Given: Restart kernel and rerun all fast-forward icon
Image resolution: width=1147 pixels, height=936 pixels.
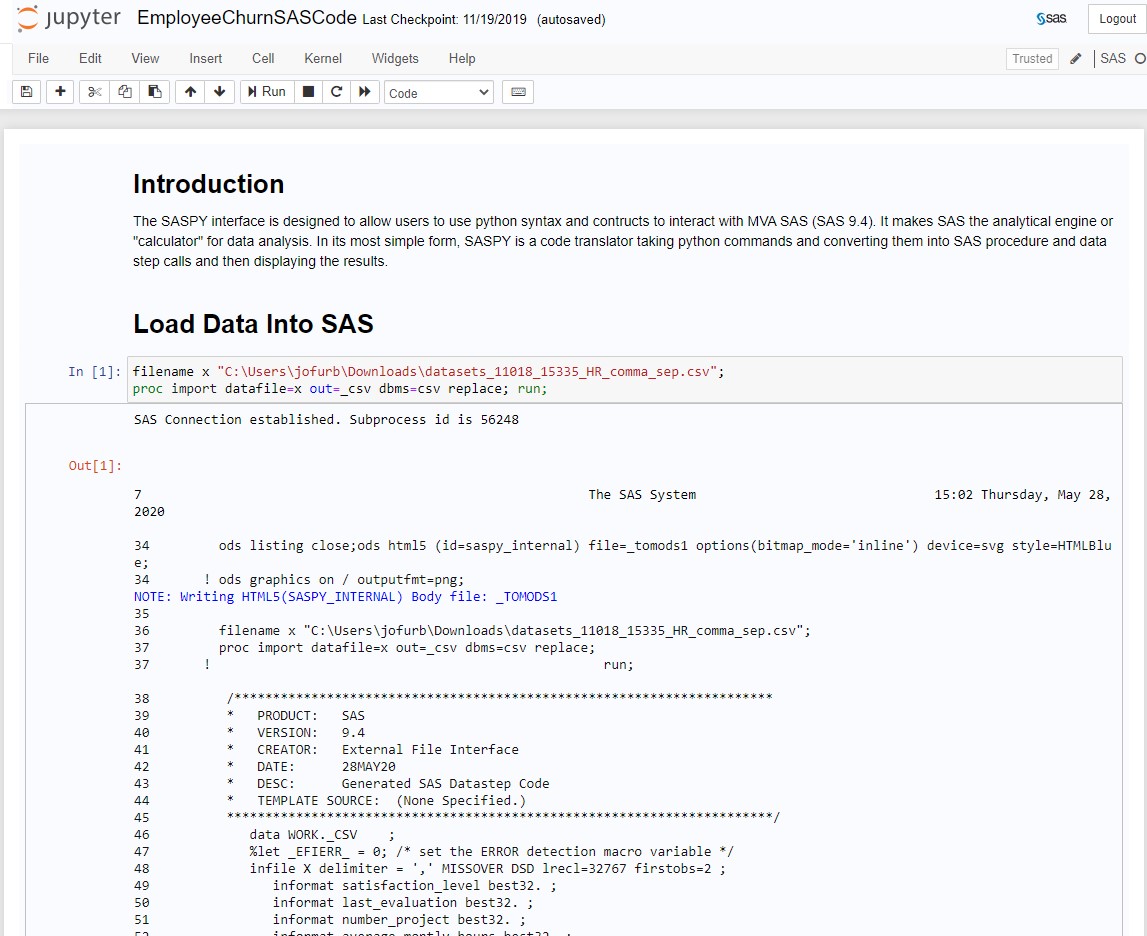Looking at the screenshot, I should pos(364,92).
